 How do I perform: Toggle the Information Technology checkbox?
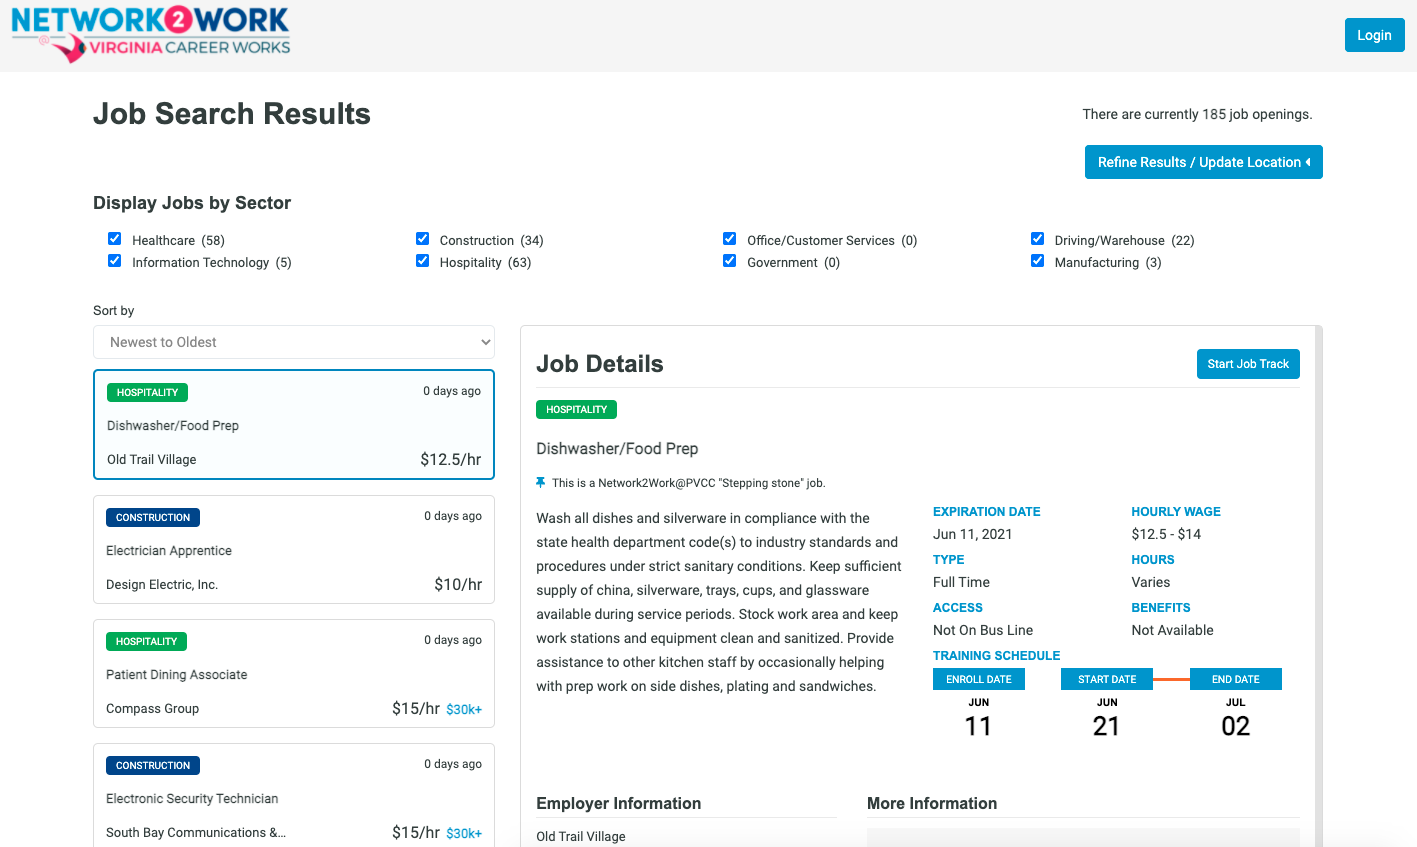pyautogui.click(x=115, y=261)
